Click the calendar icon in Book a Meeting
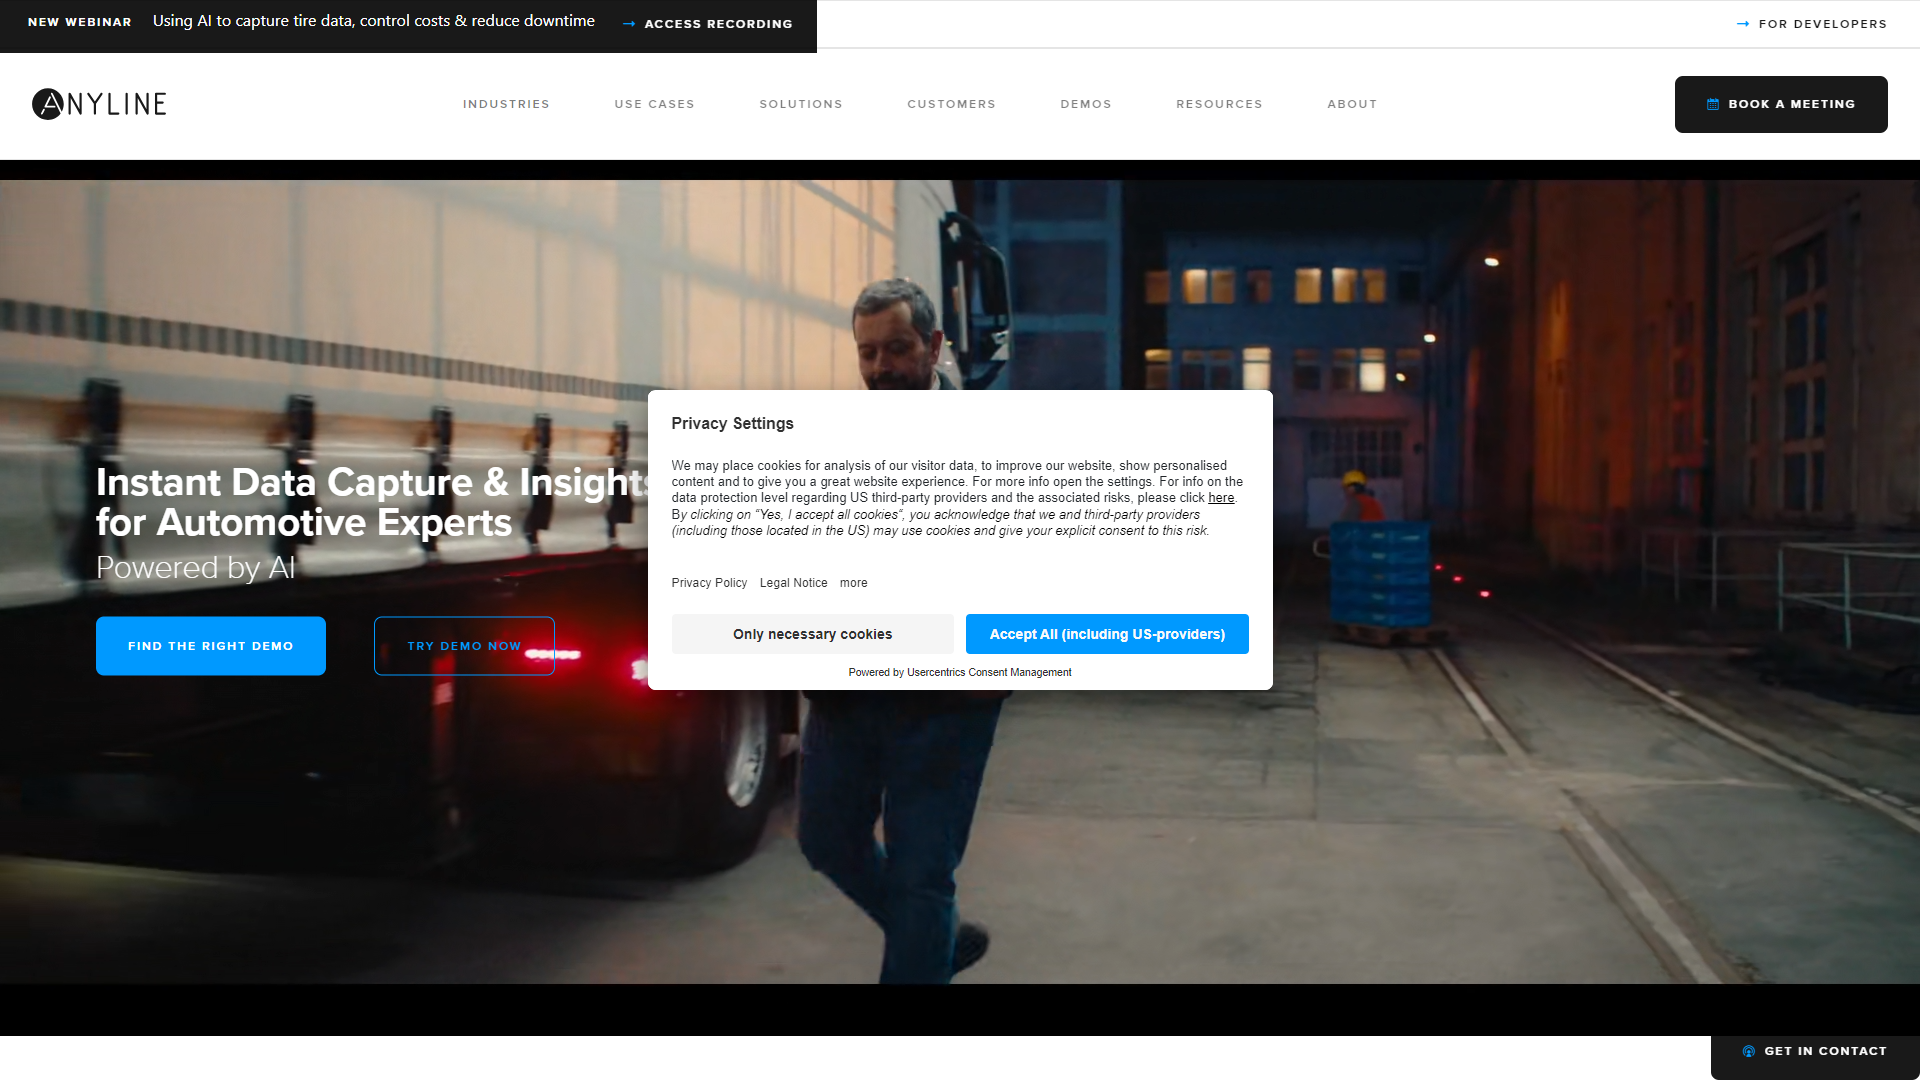Image resolution: width=1920 pixels, height=1080 pixels. pyautogui.click(x=1712, y=103)
